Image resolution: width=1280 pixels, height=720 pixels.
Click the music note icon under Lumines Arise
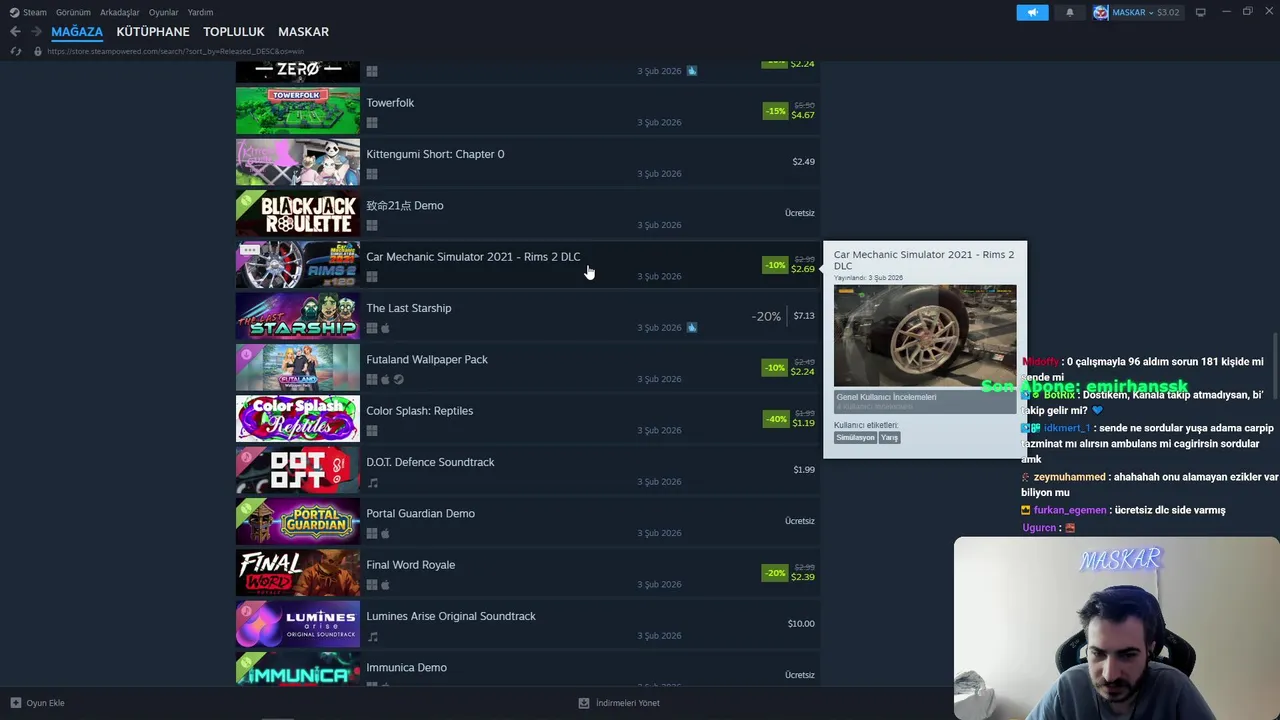(x=372, y=636)
